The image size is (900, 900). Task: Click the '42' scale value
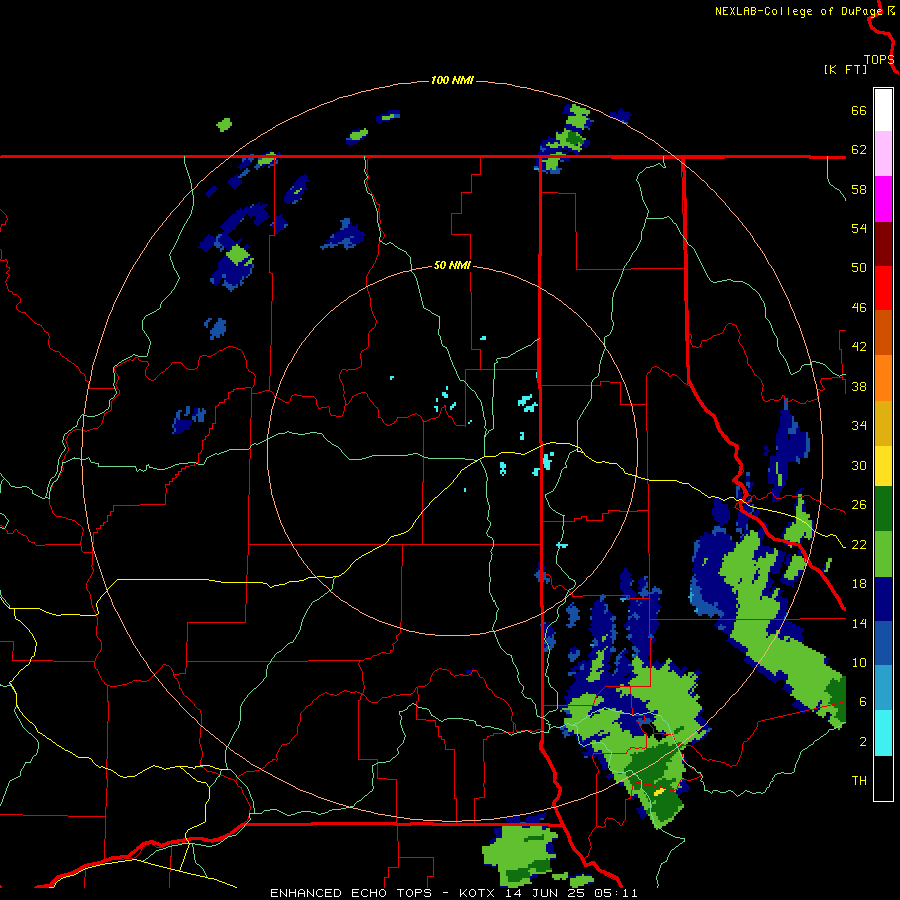tap(859, 346)
